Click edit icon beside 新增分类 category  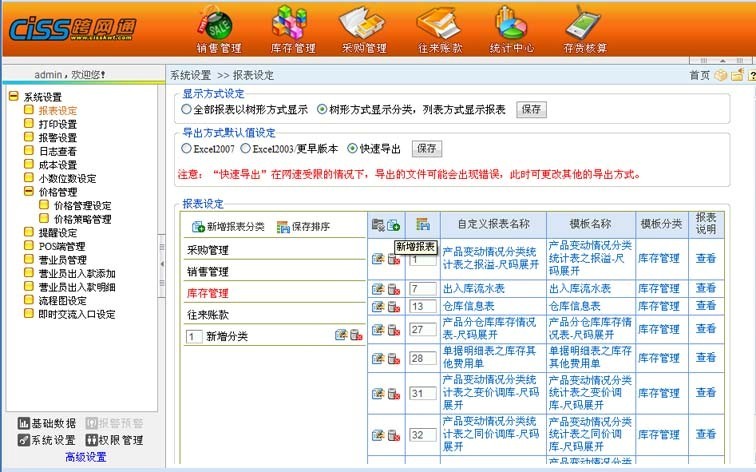pyautogui.click(x=341, y=336)
